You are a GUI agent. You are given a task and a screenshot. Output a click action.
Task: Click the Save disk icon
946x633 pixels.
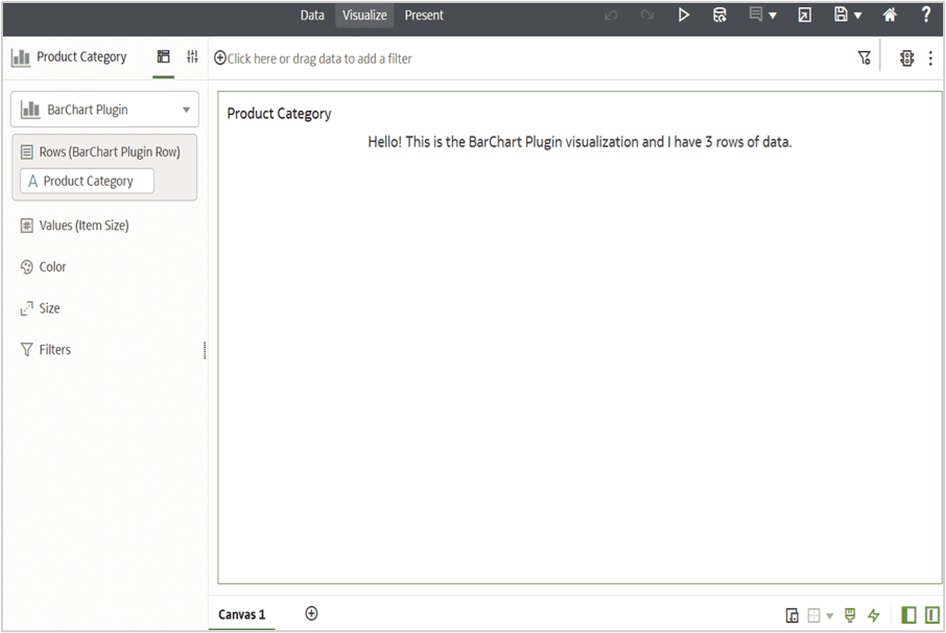[841, 14]
